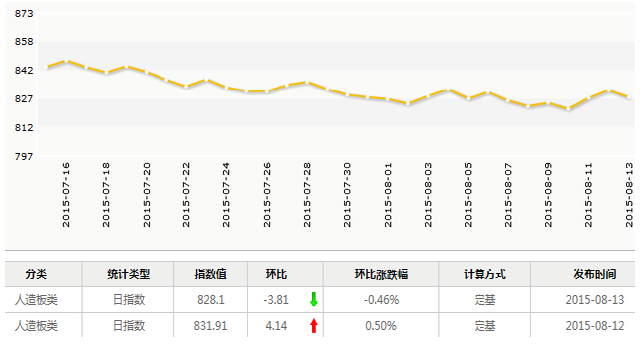The height and width of the screenshot is (362, 640).
Task: Click the 4.14 change value
Action: pos(276,326)
